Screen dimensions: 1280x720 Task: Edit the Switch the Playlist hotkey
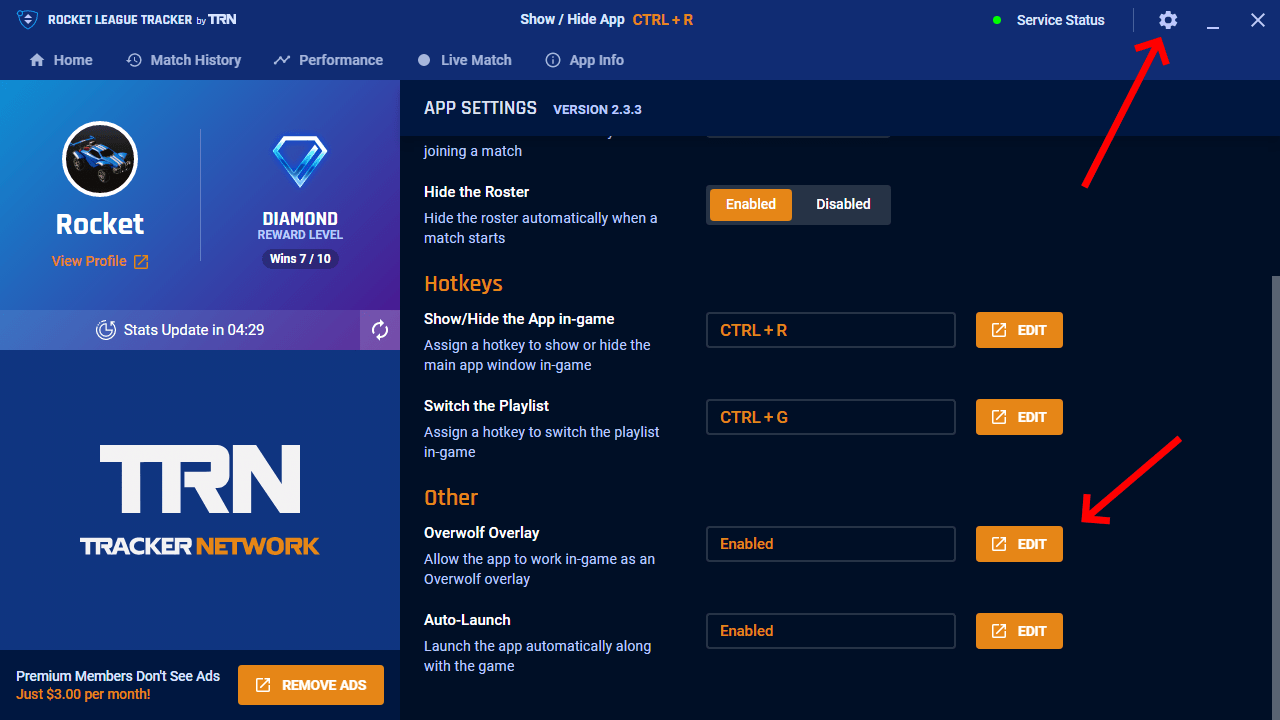click(x=1019, y=417)
